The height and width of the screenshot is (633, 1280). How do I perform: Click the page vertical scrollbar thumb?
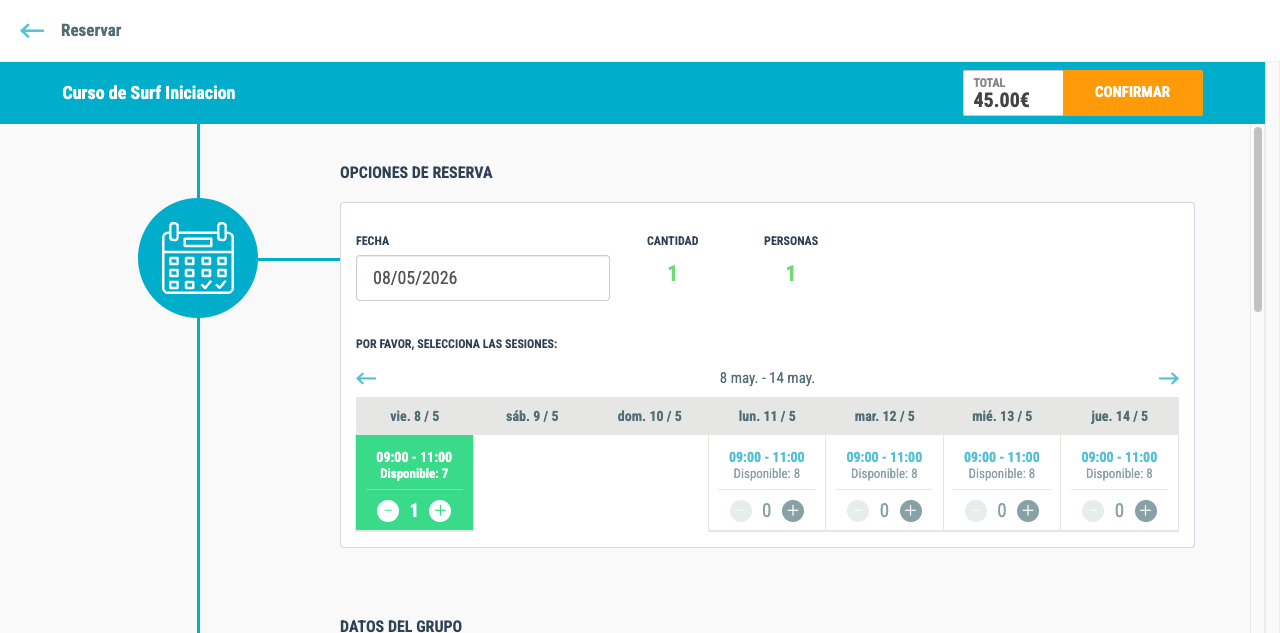1258,219
